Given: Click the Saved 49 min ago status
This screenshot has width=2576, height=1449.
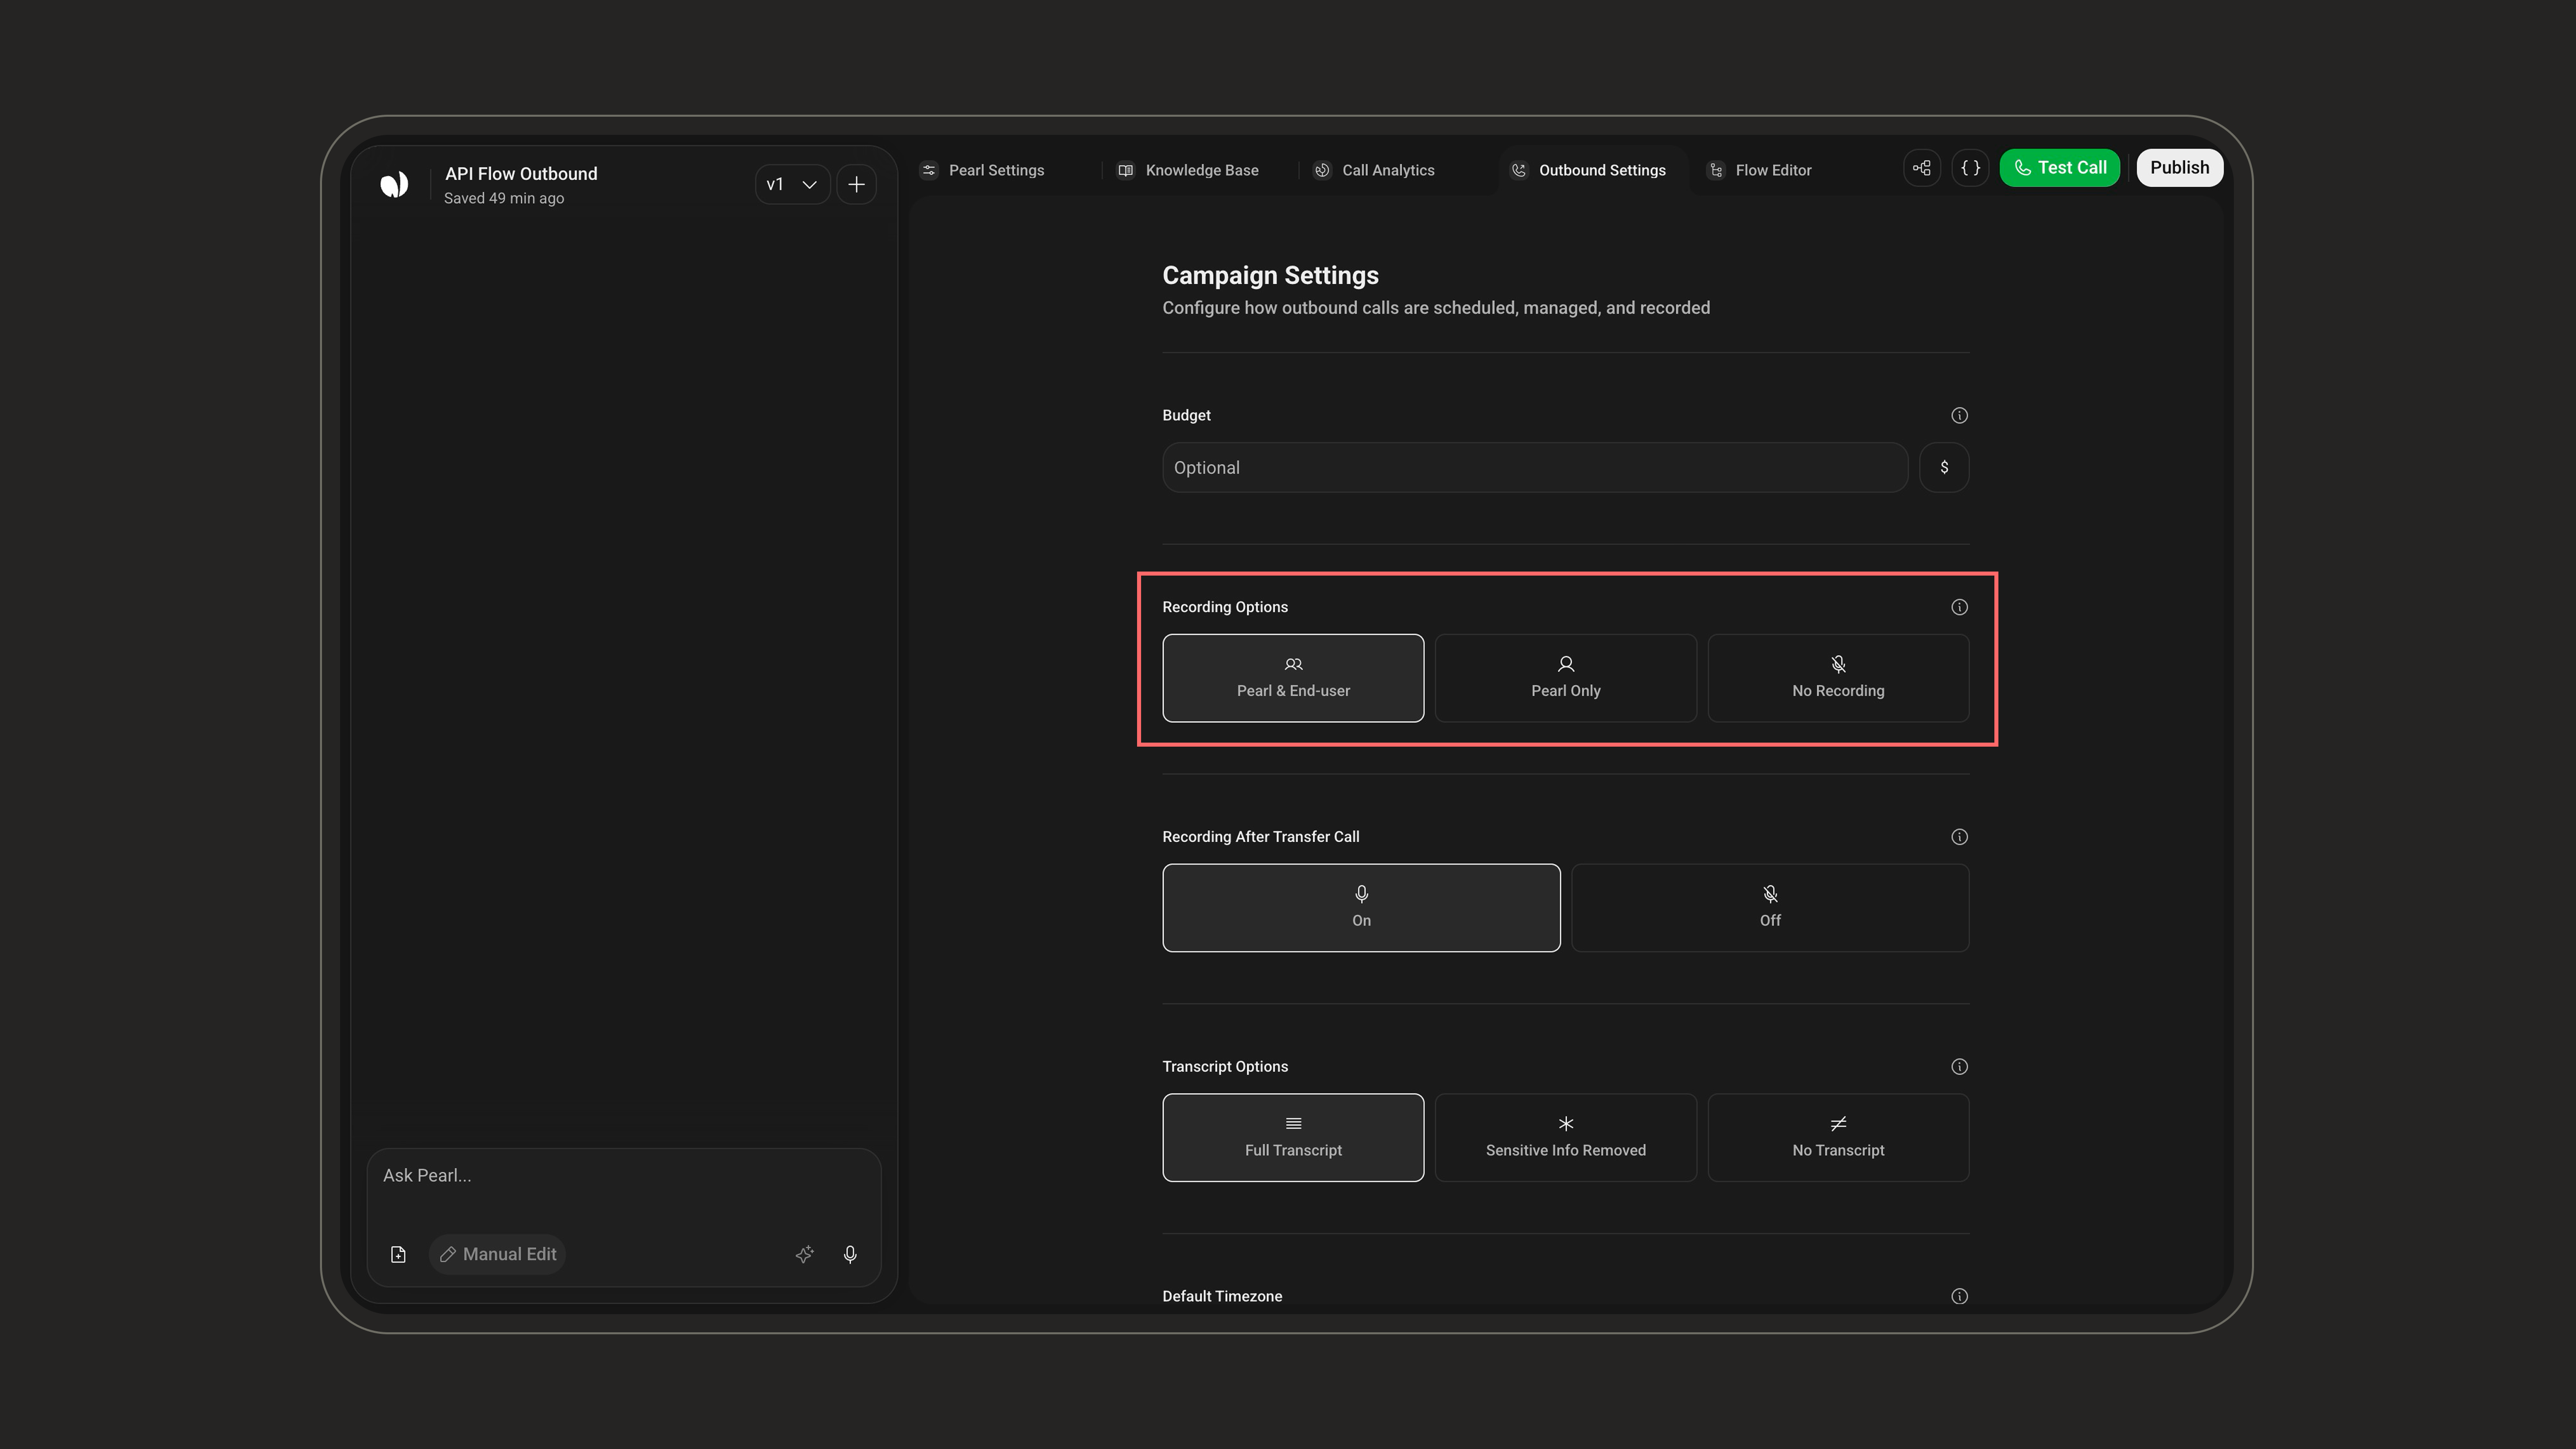Looking at the screenshot, I should coord(504,198).
